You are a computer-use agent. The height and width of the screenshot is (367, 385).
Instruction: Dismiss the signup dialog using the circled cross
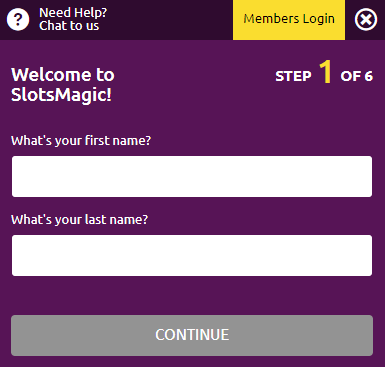(366, 19)
